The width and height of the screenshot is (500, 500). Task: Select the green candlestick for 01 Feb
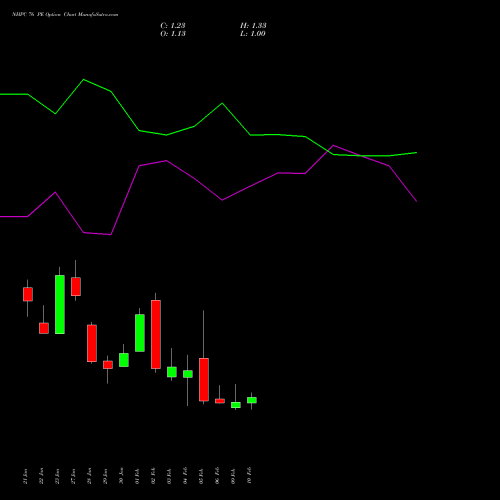point(140,333)
